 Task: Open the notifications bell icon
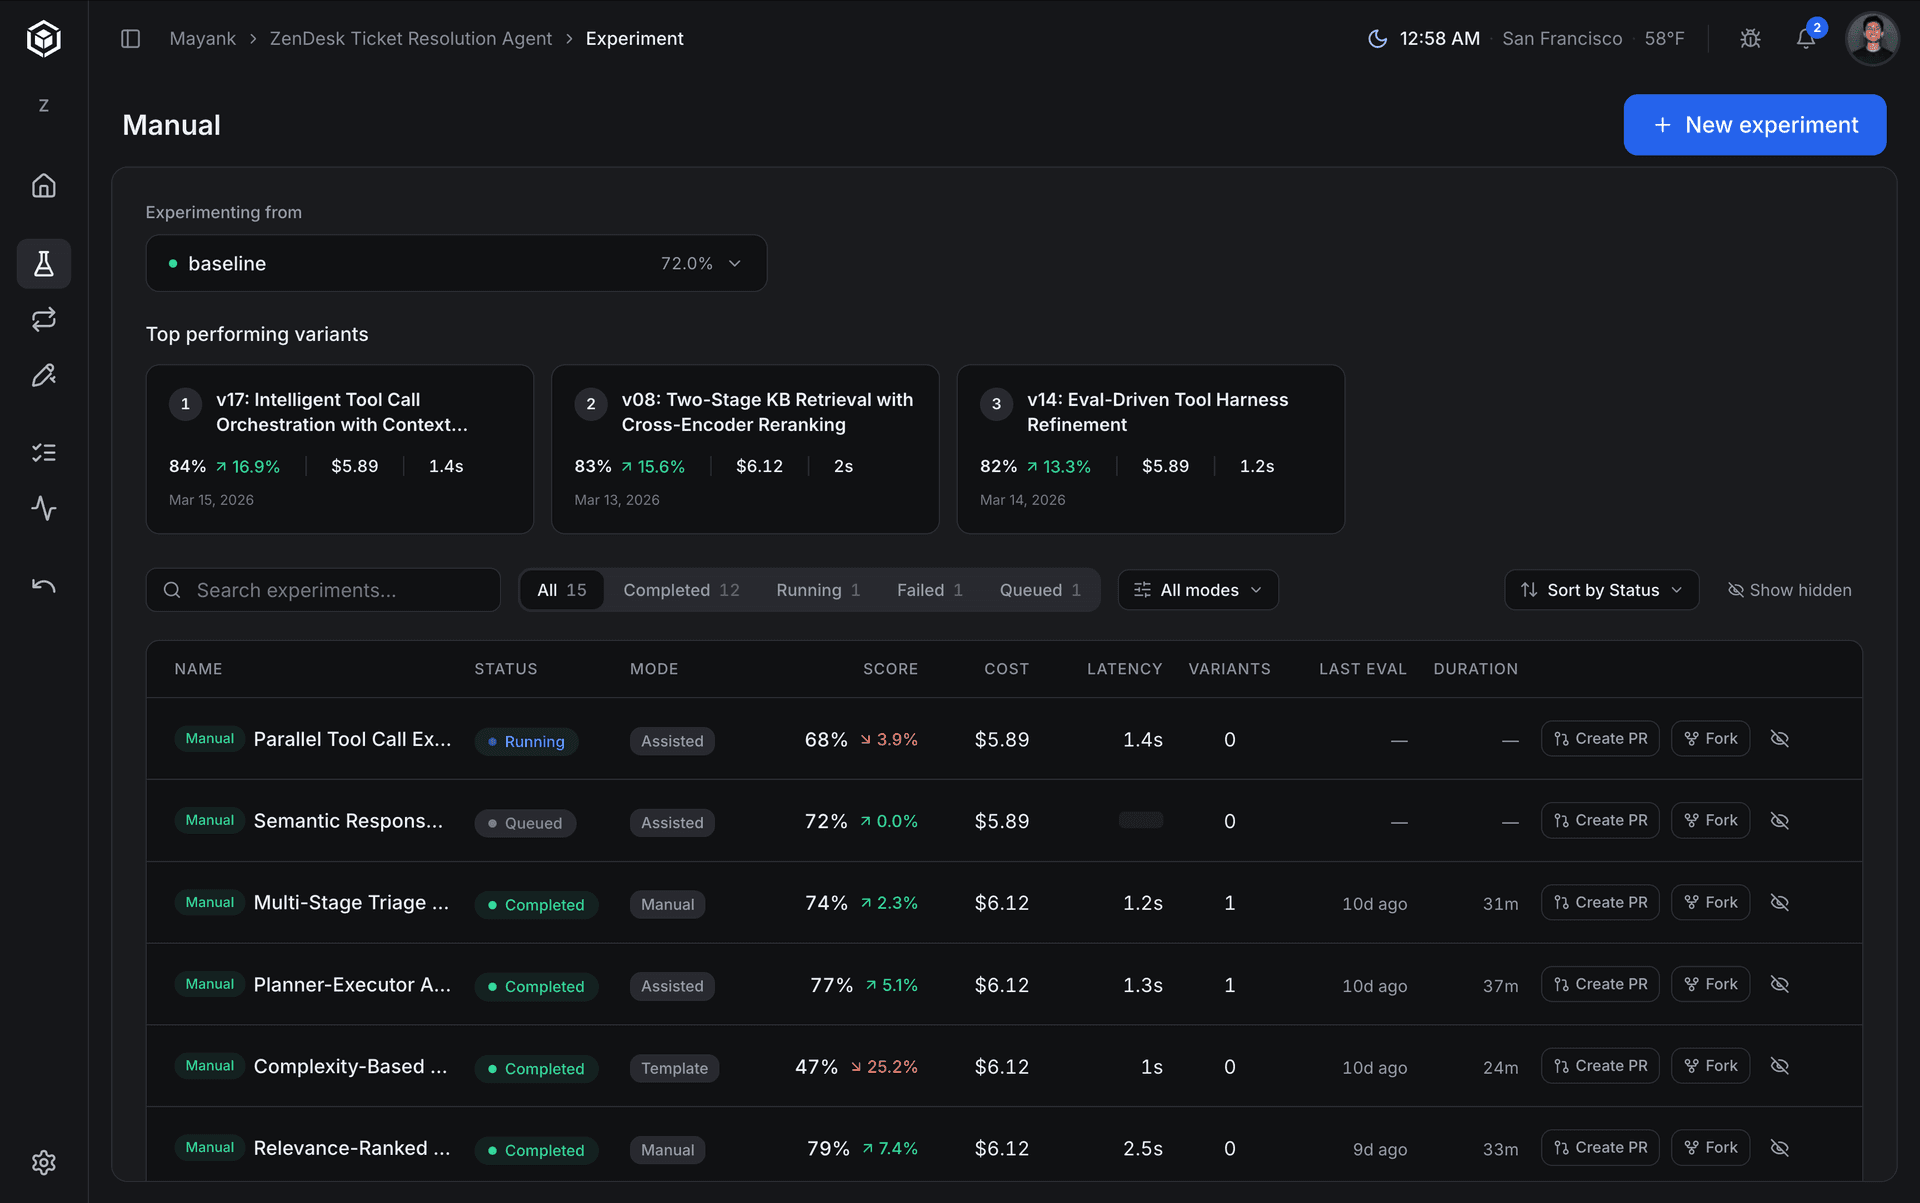point(1805,39)
